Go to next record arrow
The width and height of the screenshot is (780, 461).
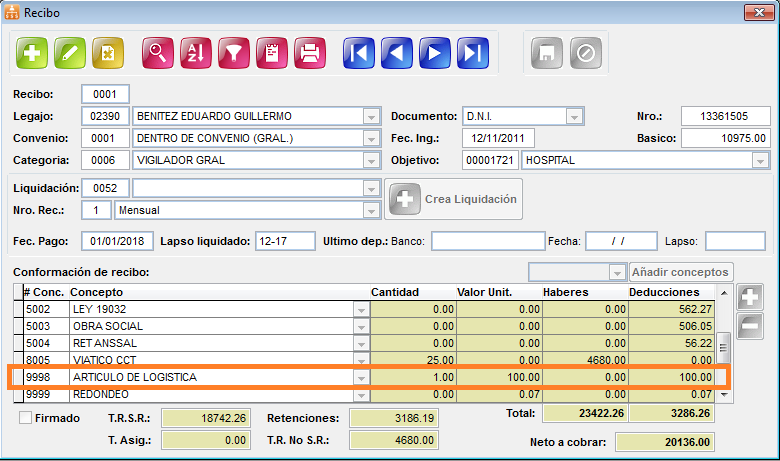(x=435, y=53)
